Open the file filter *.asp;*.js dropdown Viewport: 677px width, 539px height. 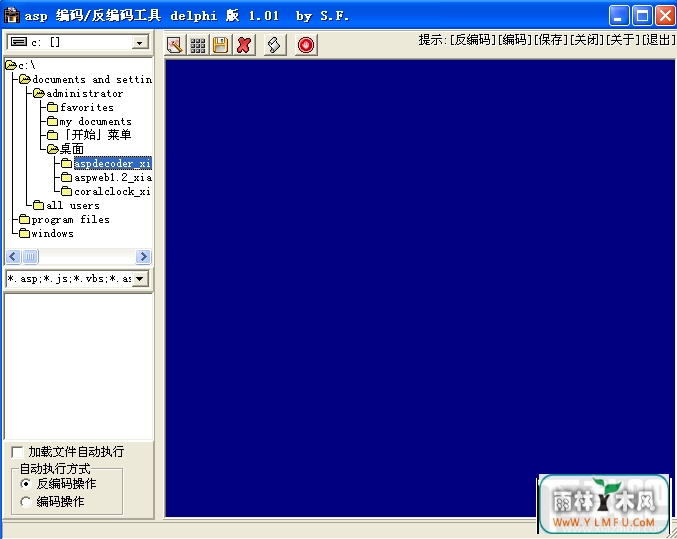(139, 279)
